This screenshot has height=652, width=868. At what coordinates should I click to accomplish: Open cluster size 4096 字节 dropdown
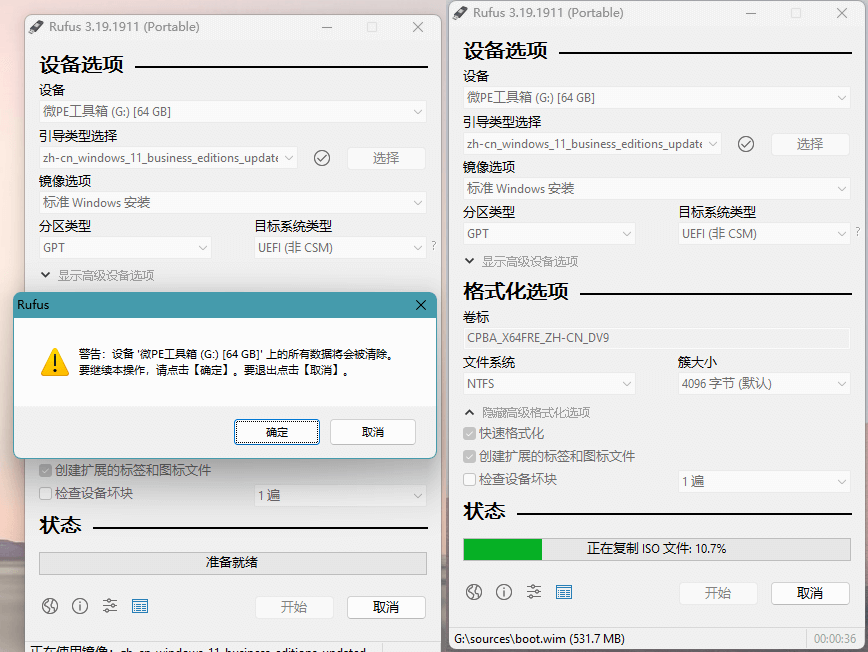coord(764,384)
